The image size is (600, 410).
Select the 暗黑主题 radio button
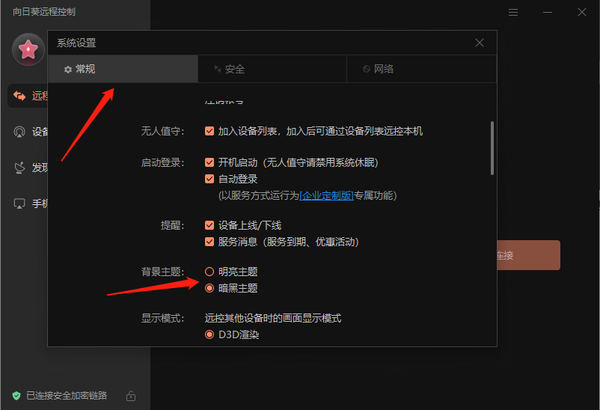tap(209, 288)
